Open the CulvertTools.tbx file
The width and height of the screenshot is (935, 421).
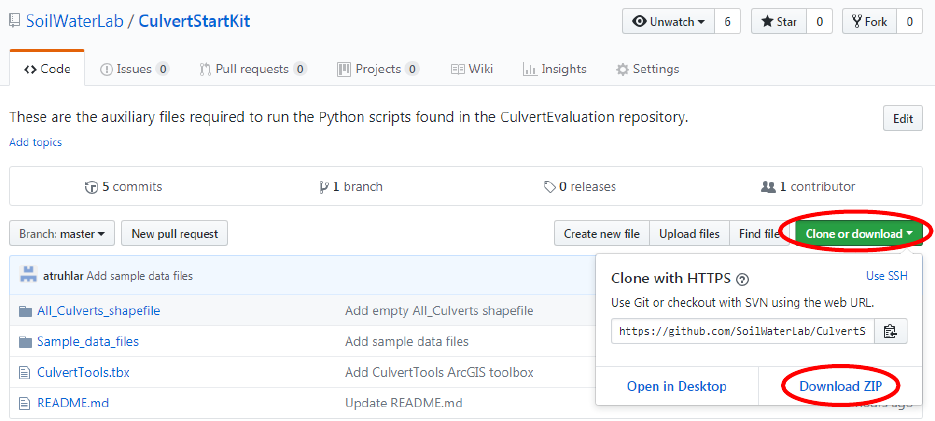point(83,373)
